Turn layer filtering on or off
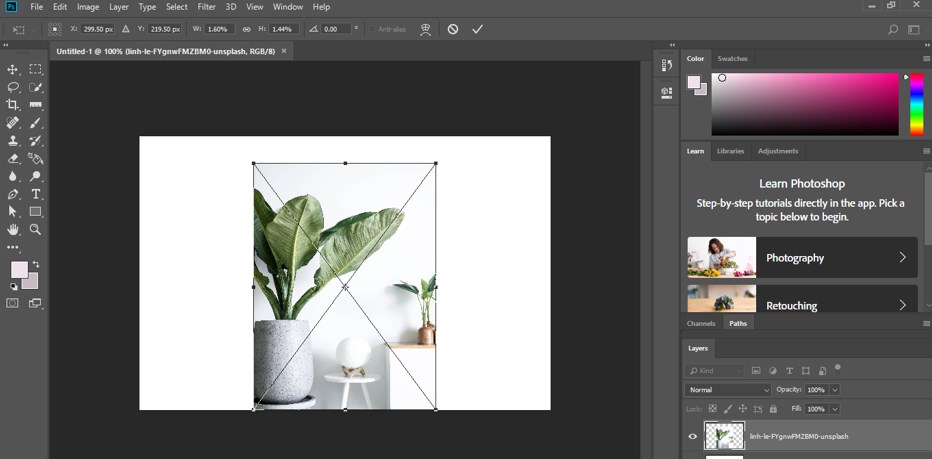 pyautogui.click(x=837, y=367)
